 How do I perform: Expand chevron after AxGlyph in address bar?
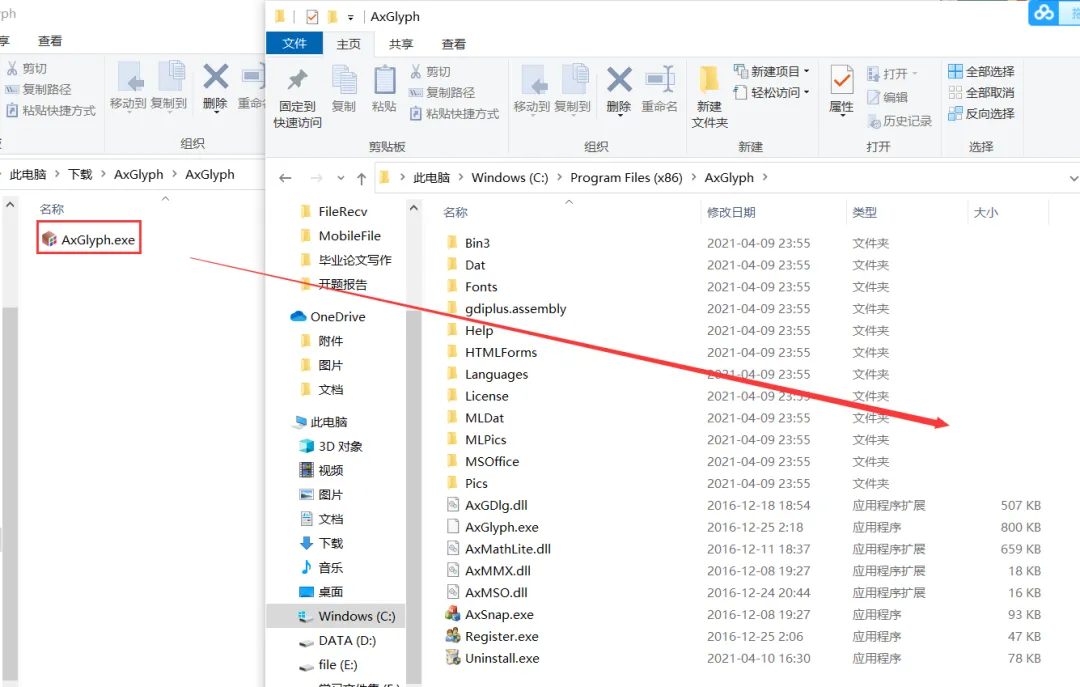(765, 177)
